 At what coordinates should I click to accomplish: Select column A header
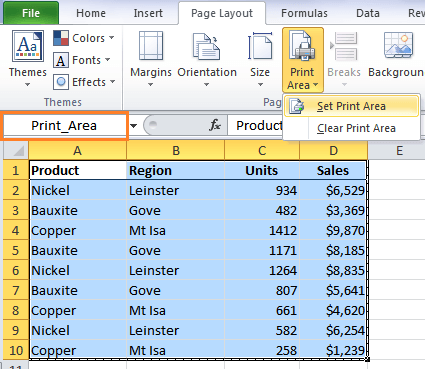[77, 151]
